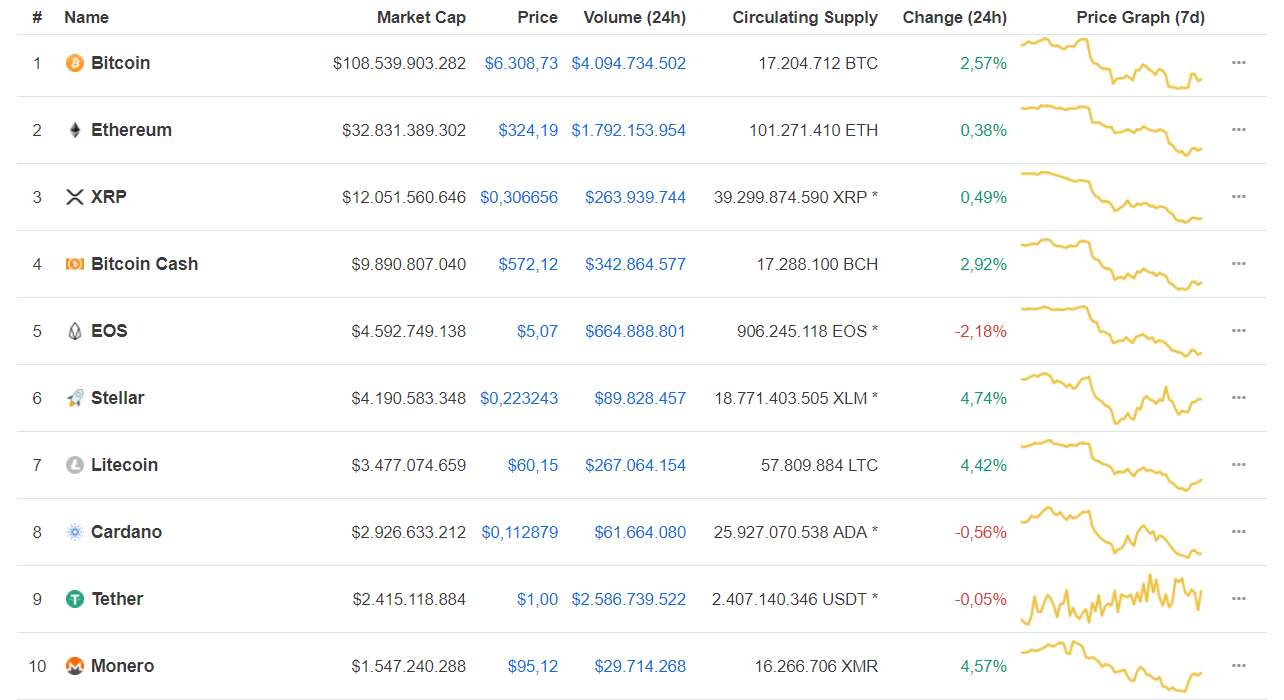Click Bitcoin's 7-day price graph
1284x700 pixels.
click(1110, 63)
